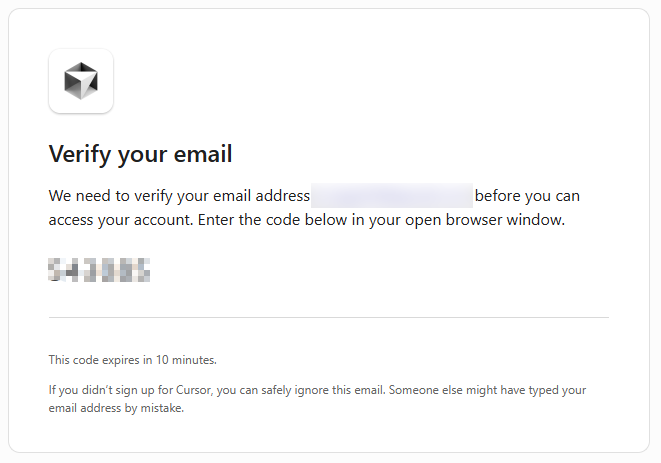Image resolution: width=661 pixels, height=463 pixels.
Task: Click the Cursor cube logo icon
Action: [81, 81]
